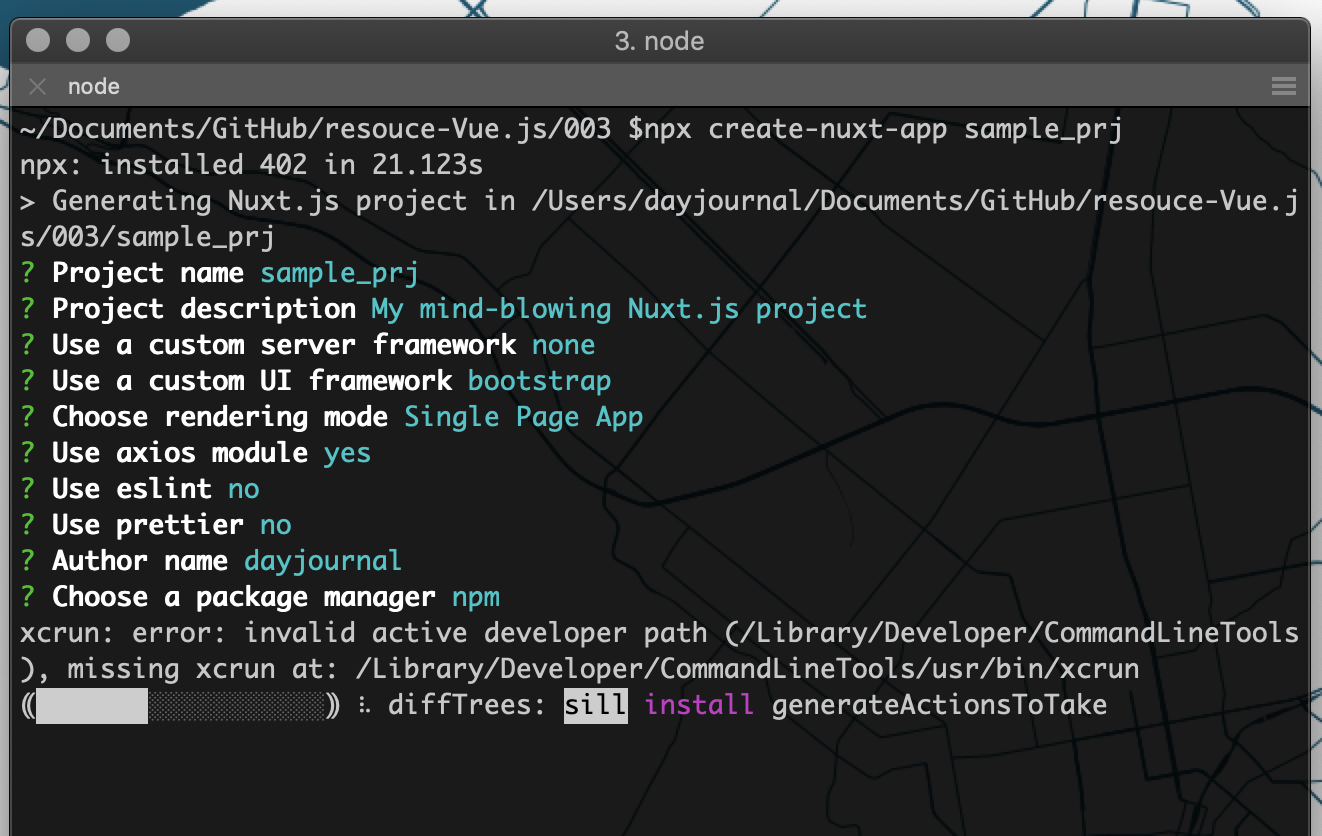The width and height of the screenshot is (1322, 836).
Task: Click the 'Choose rendering mode' prompt
Action: coord(220,417)
